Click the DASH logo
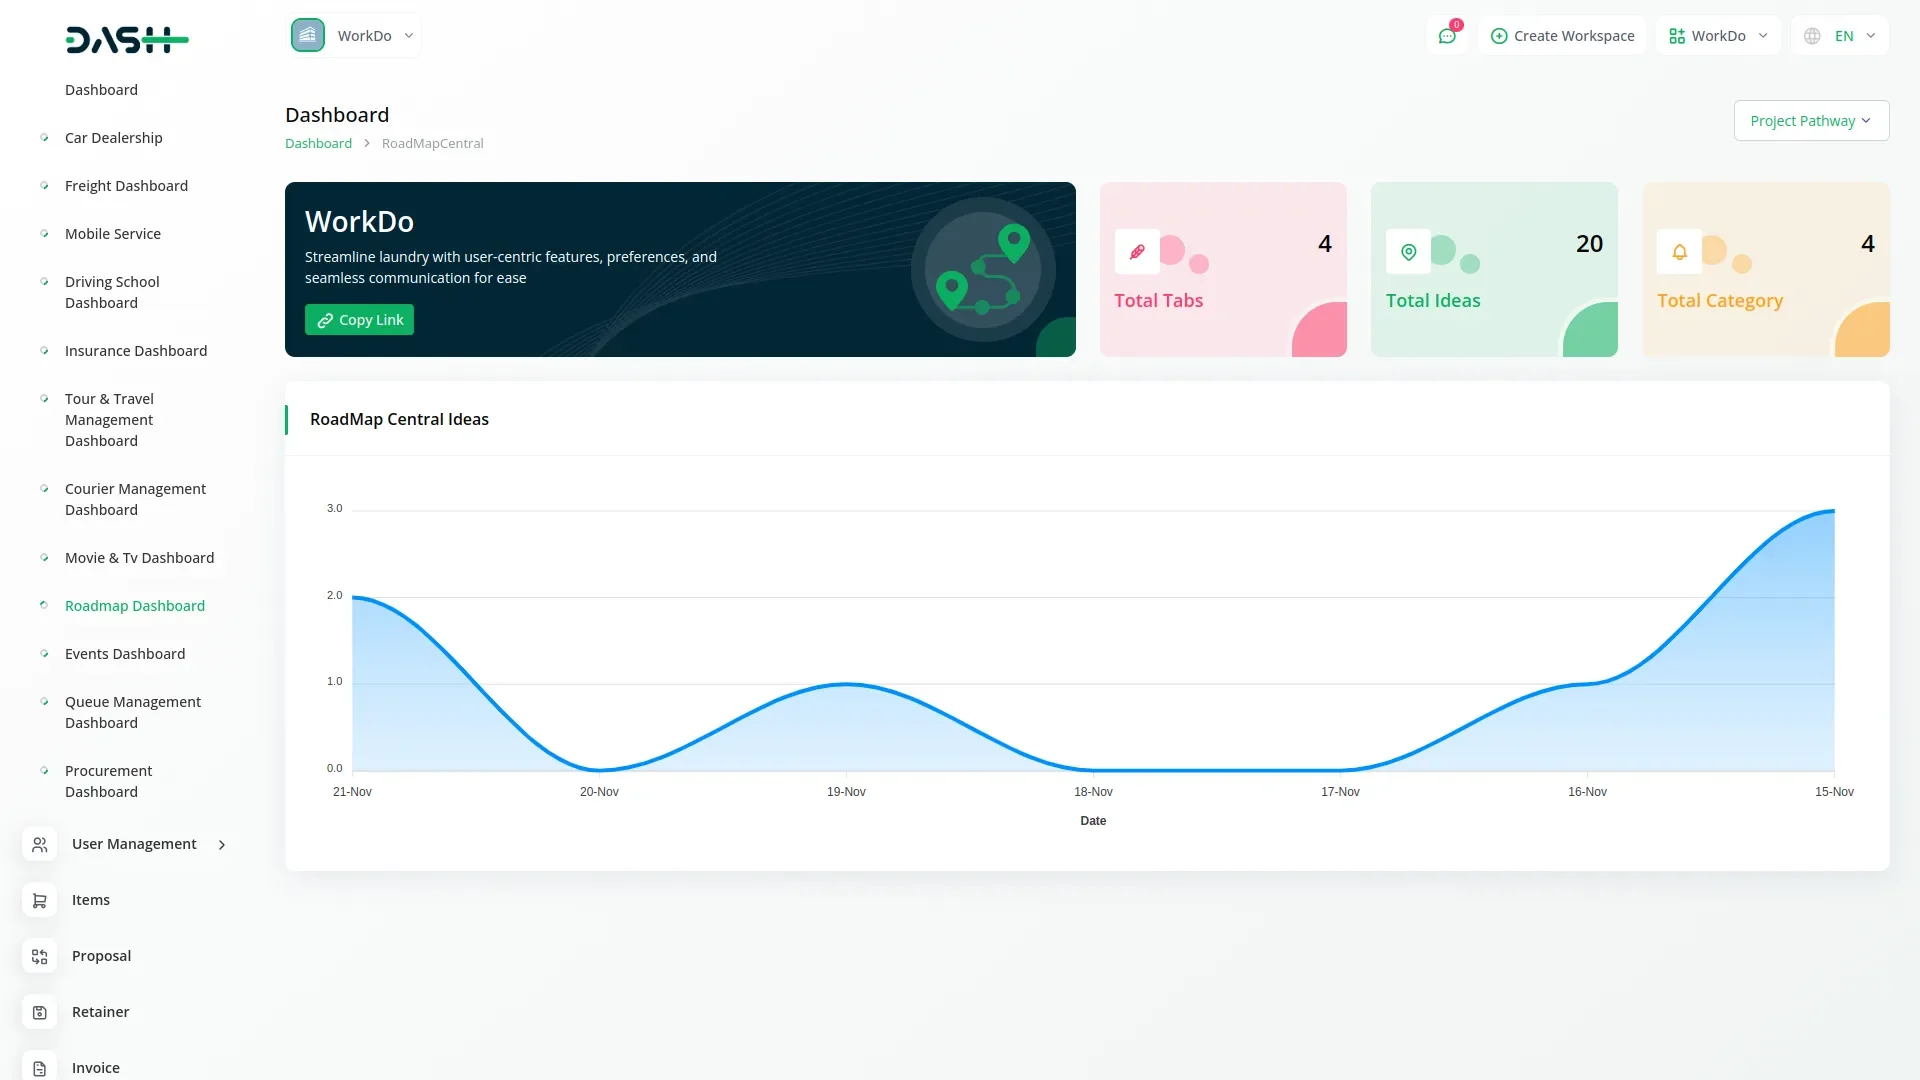 coord(127,40)
